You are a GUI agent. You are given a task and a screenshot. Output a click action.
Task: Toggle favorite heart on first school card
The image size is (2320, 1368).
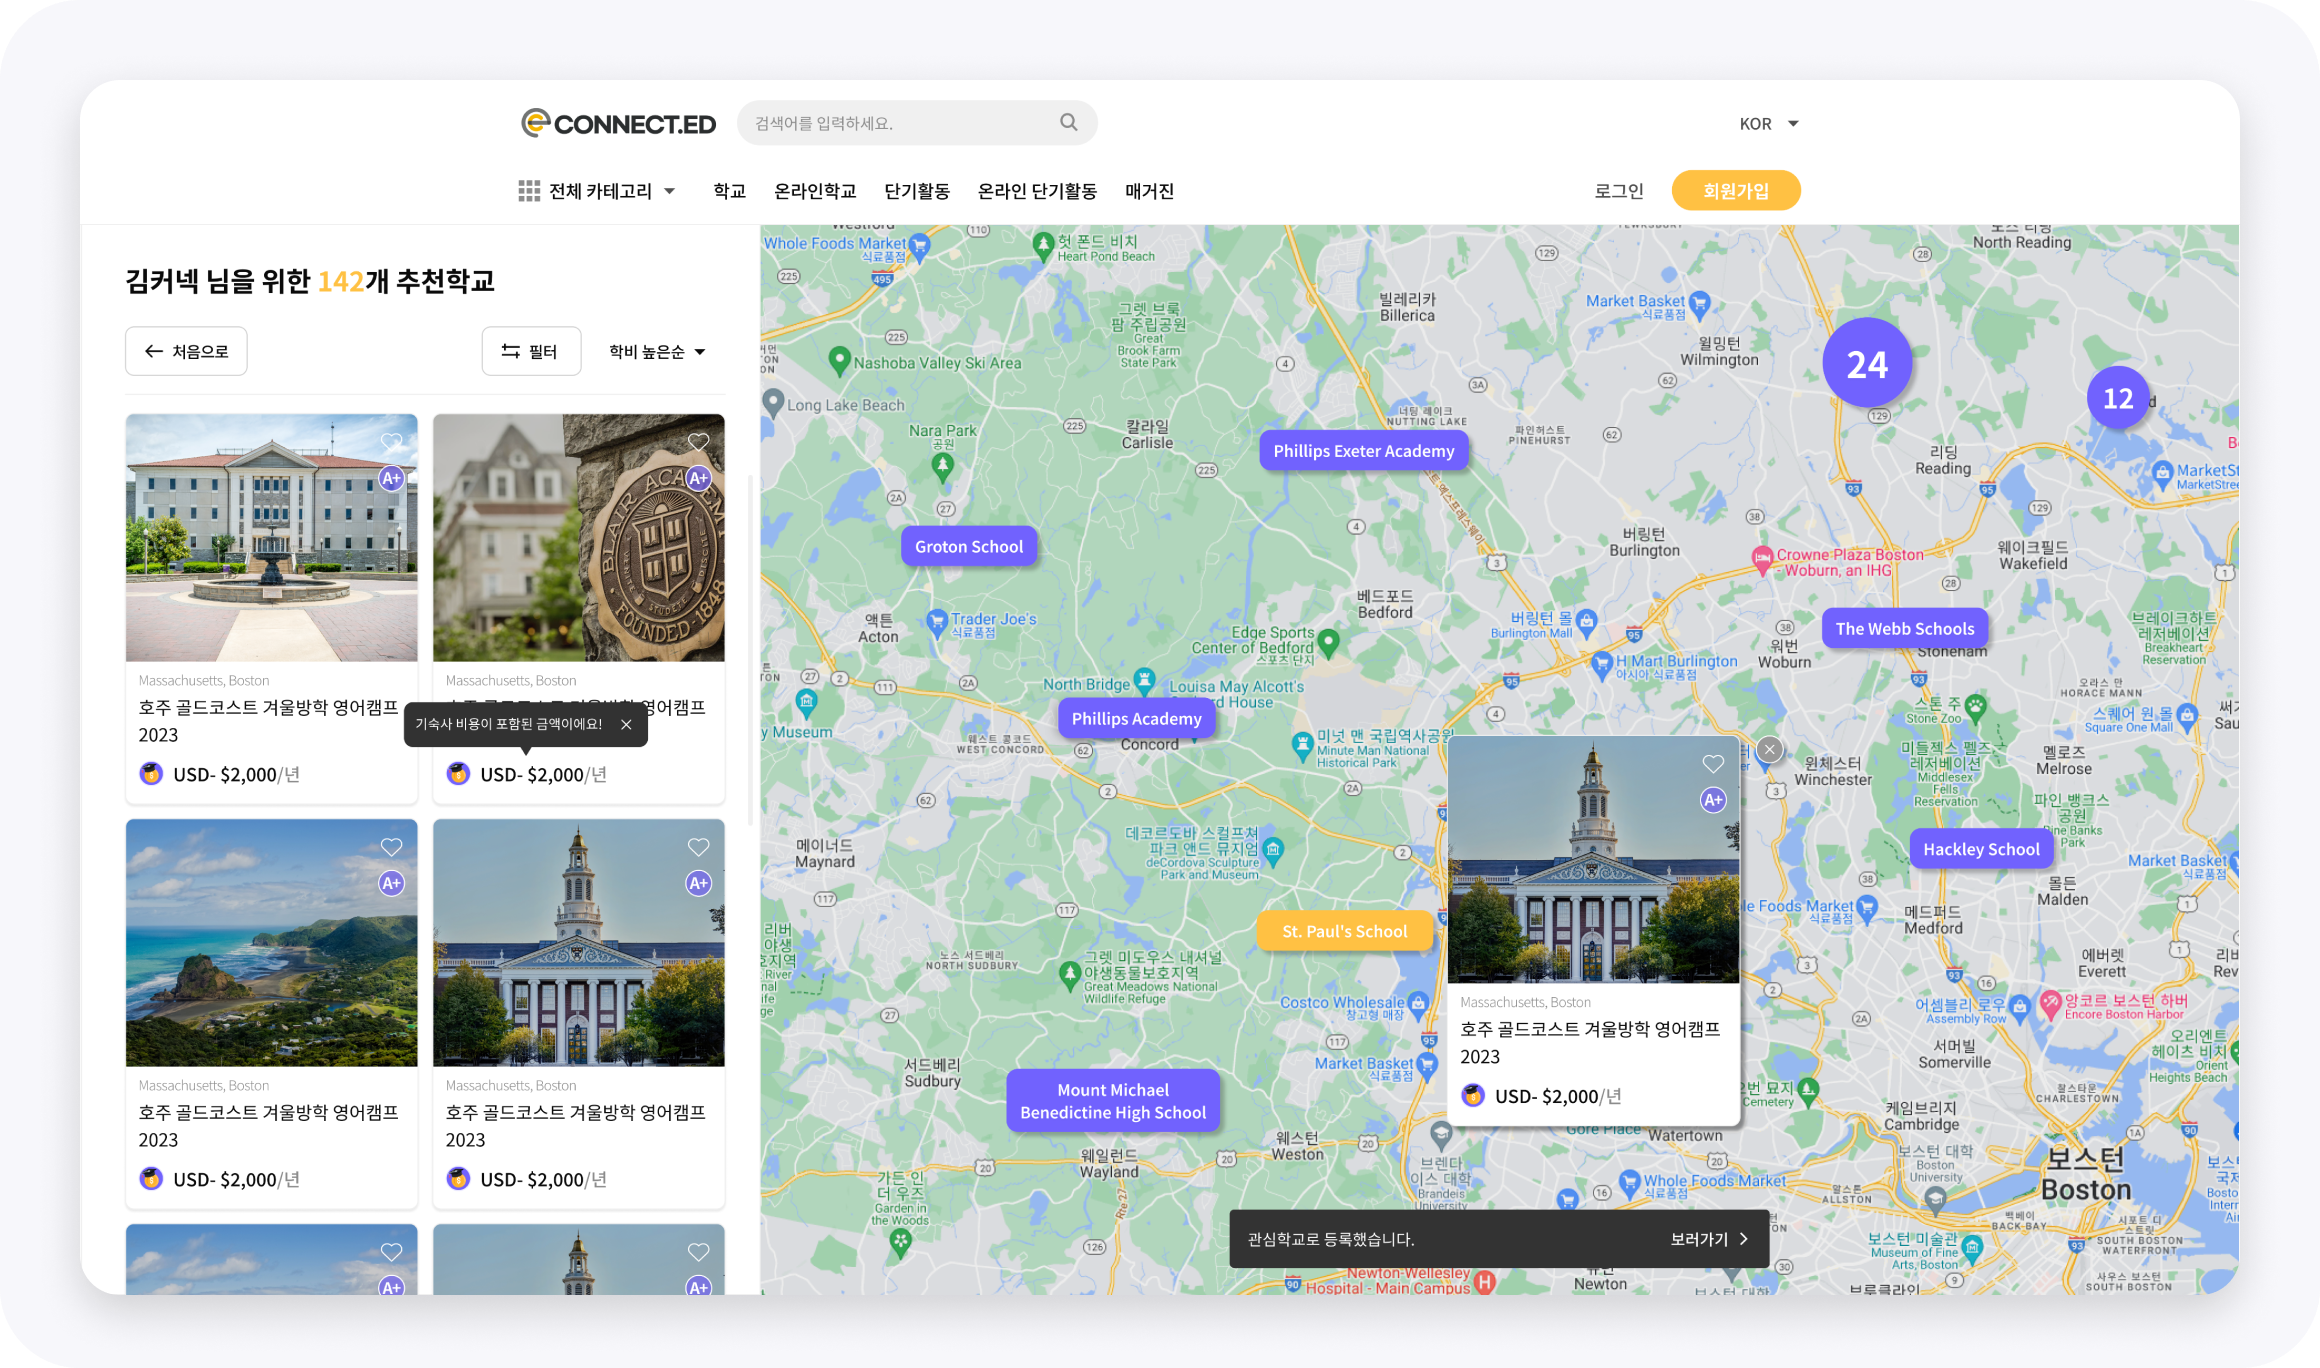click(x=392, y=442)
